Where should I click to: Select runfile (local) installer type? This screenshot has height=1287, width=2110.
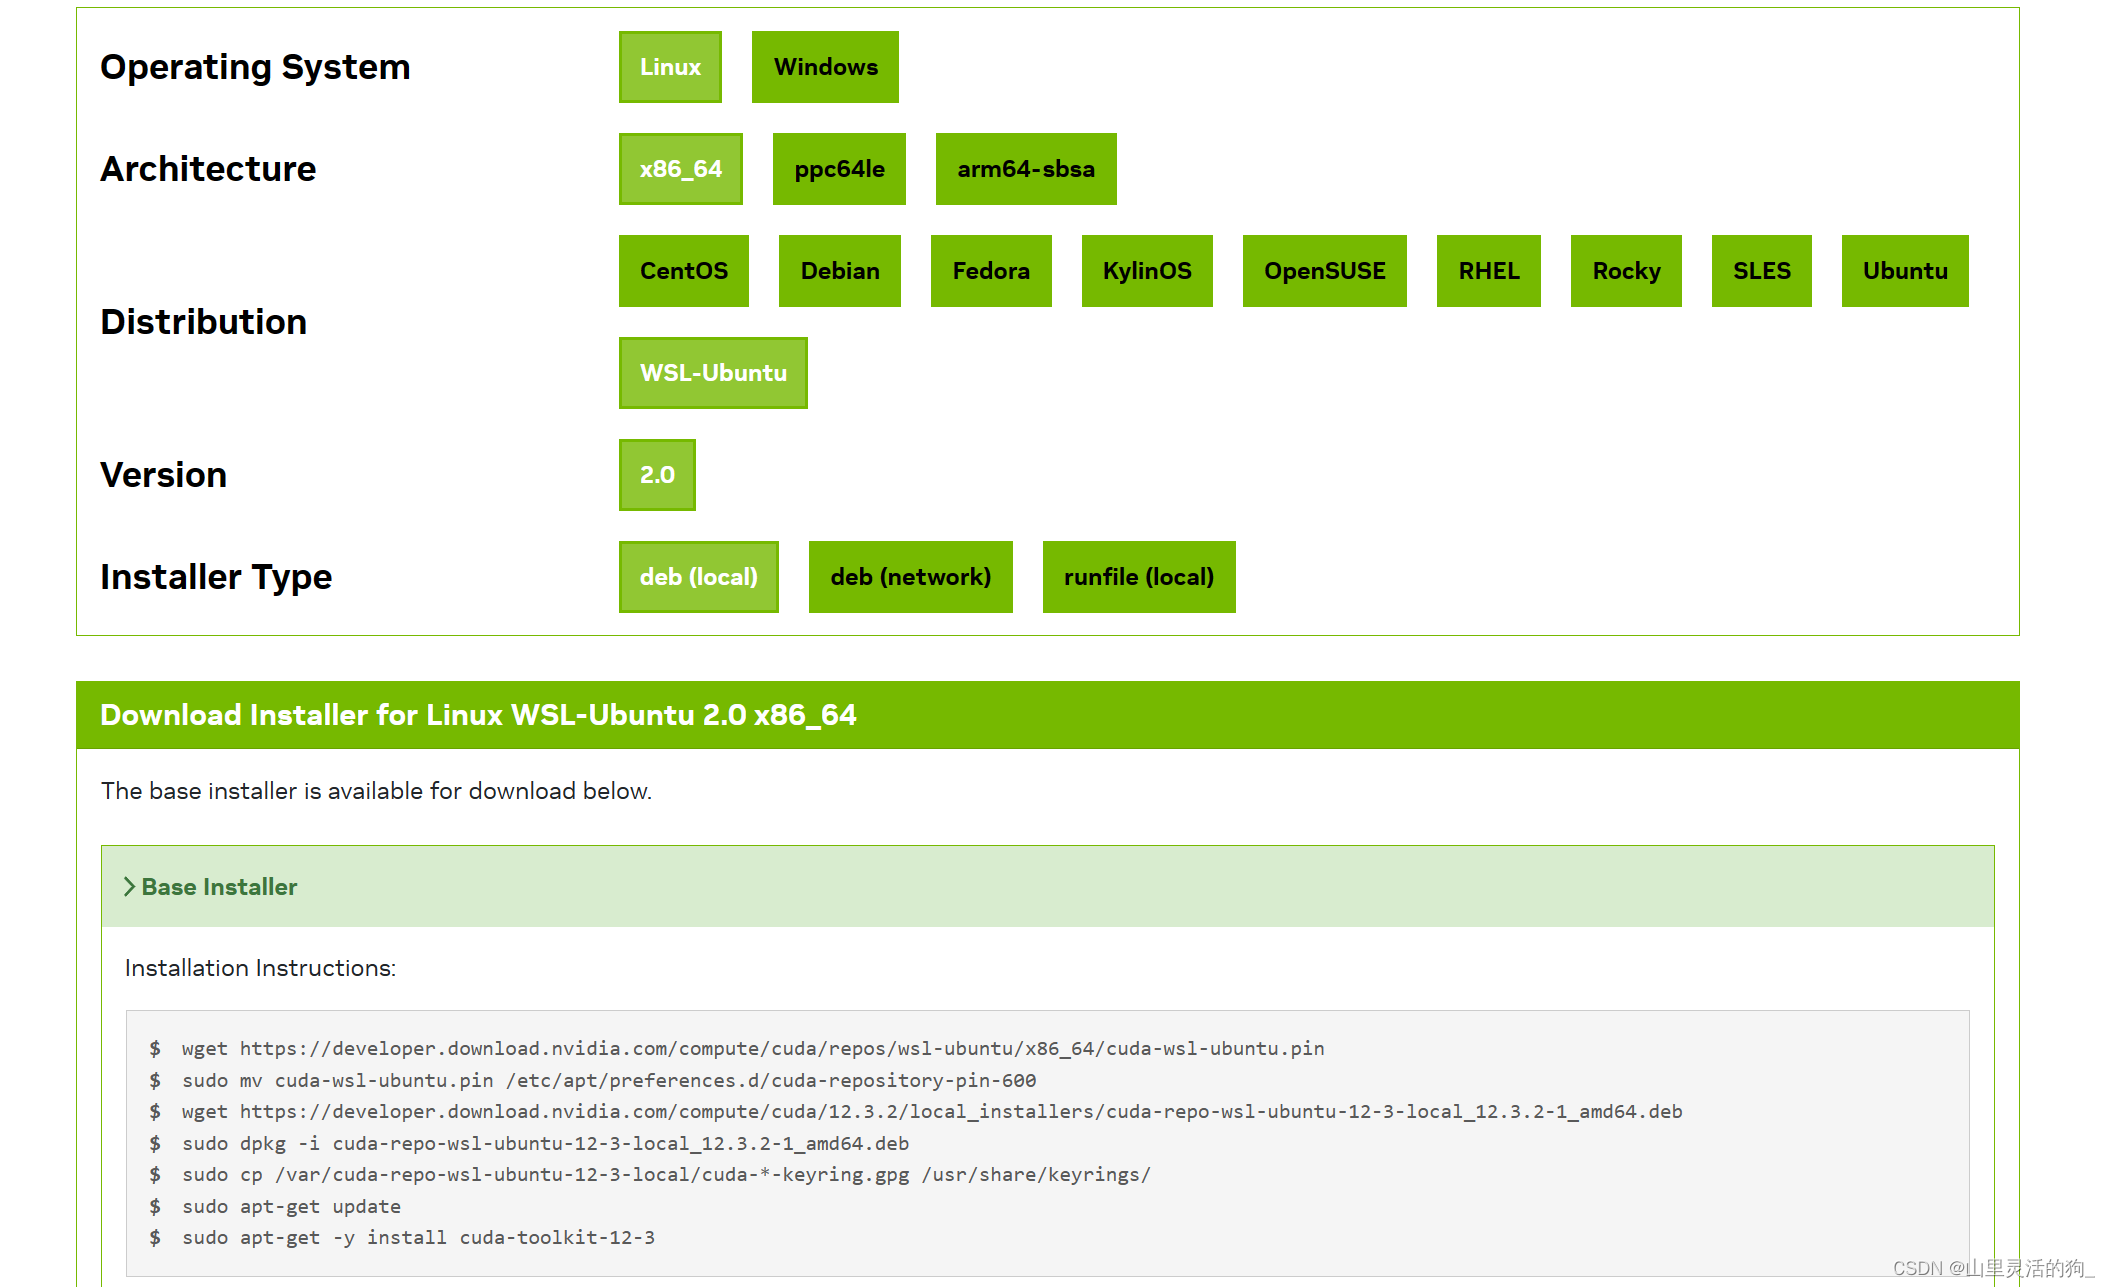pyautogui.click(x=1138, y=577)
